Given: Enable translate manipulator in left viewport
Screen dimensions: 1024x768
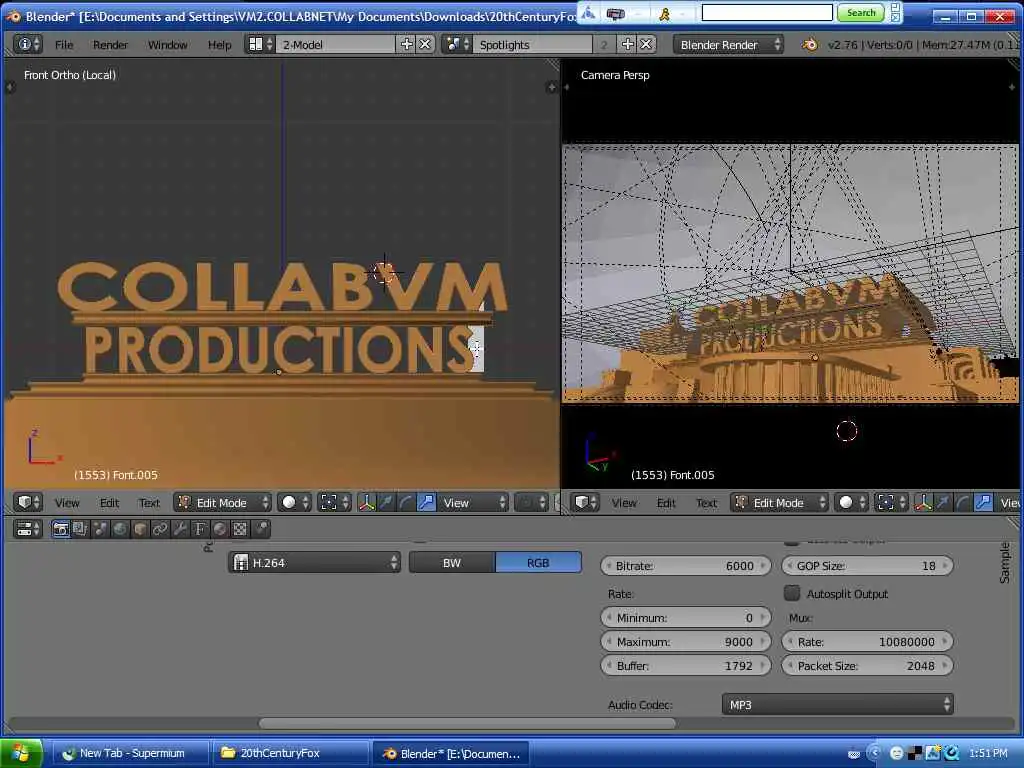Looking at the screenshot, I should [x=387, y=502].
